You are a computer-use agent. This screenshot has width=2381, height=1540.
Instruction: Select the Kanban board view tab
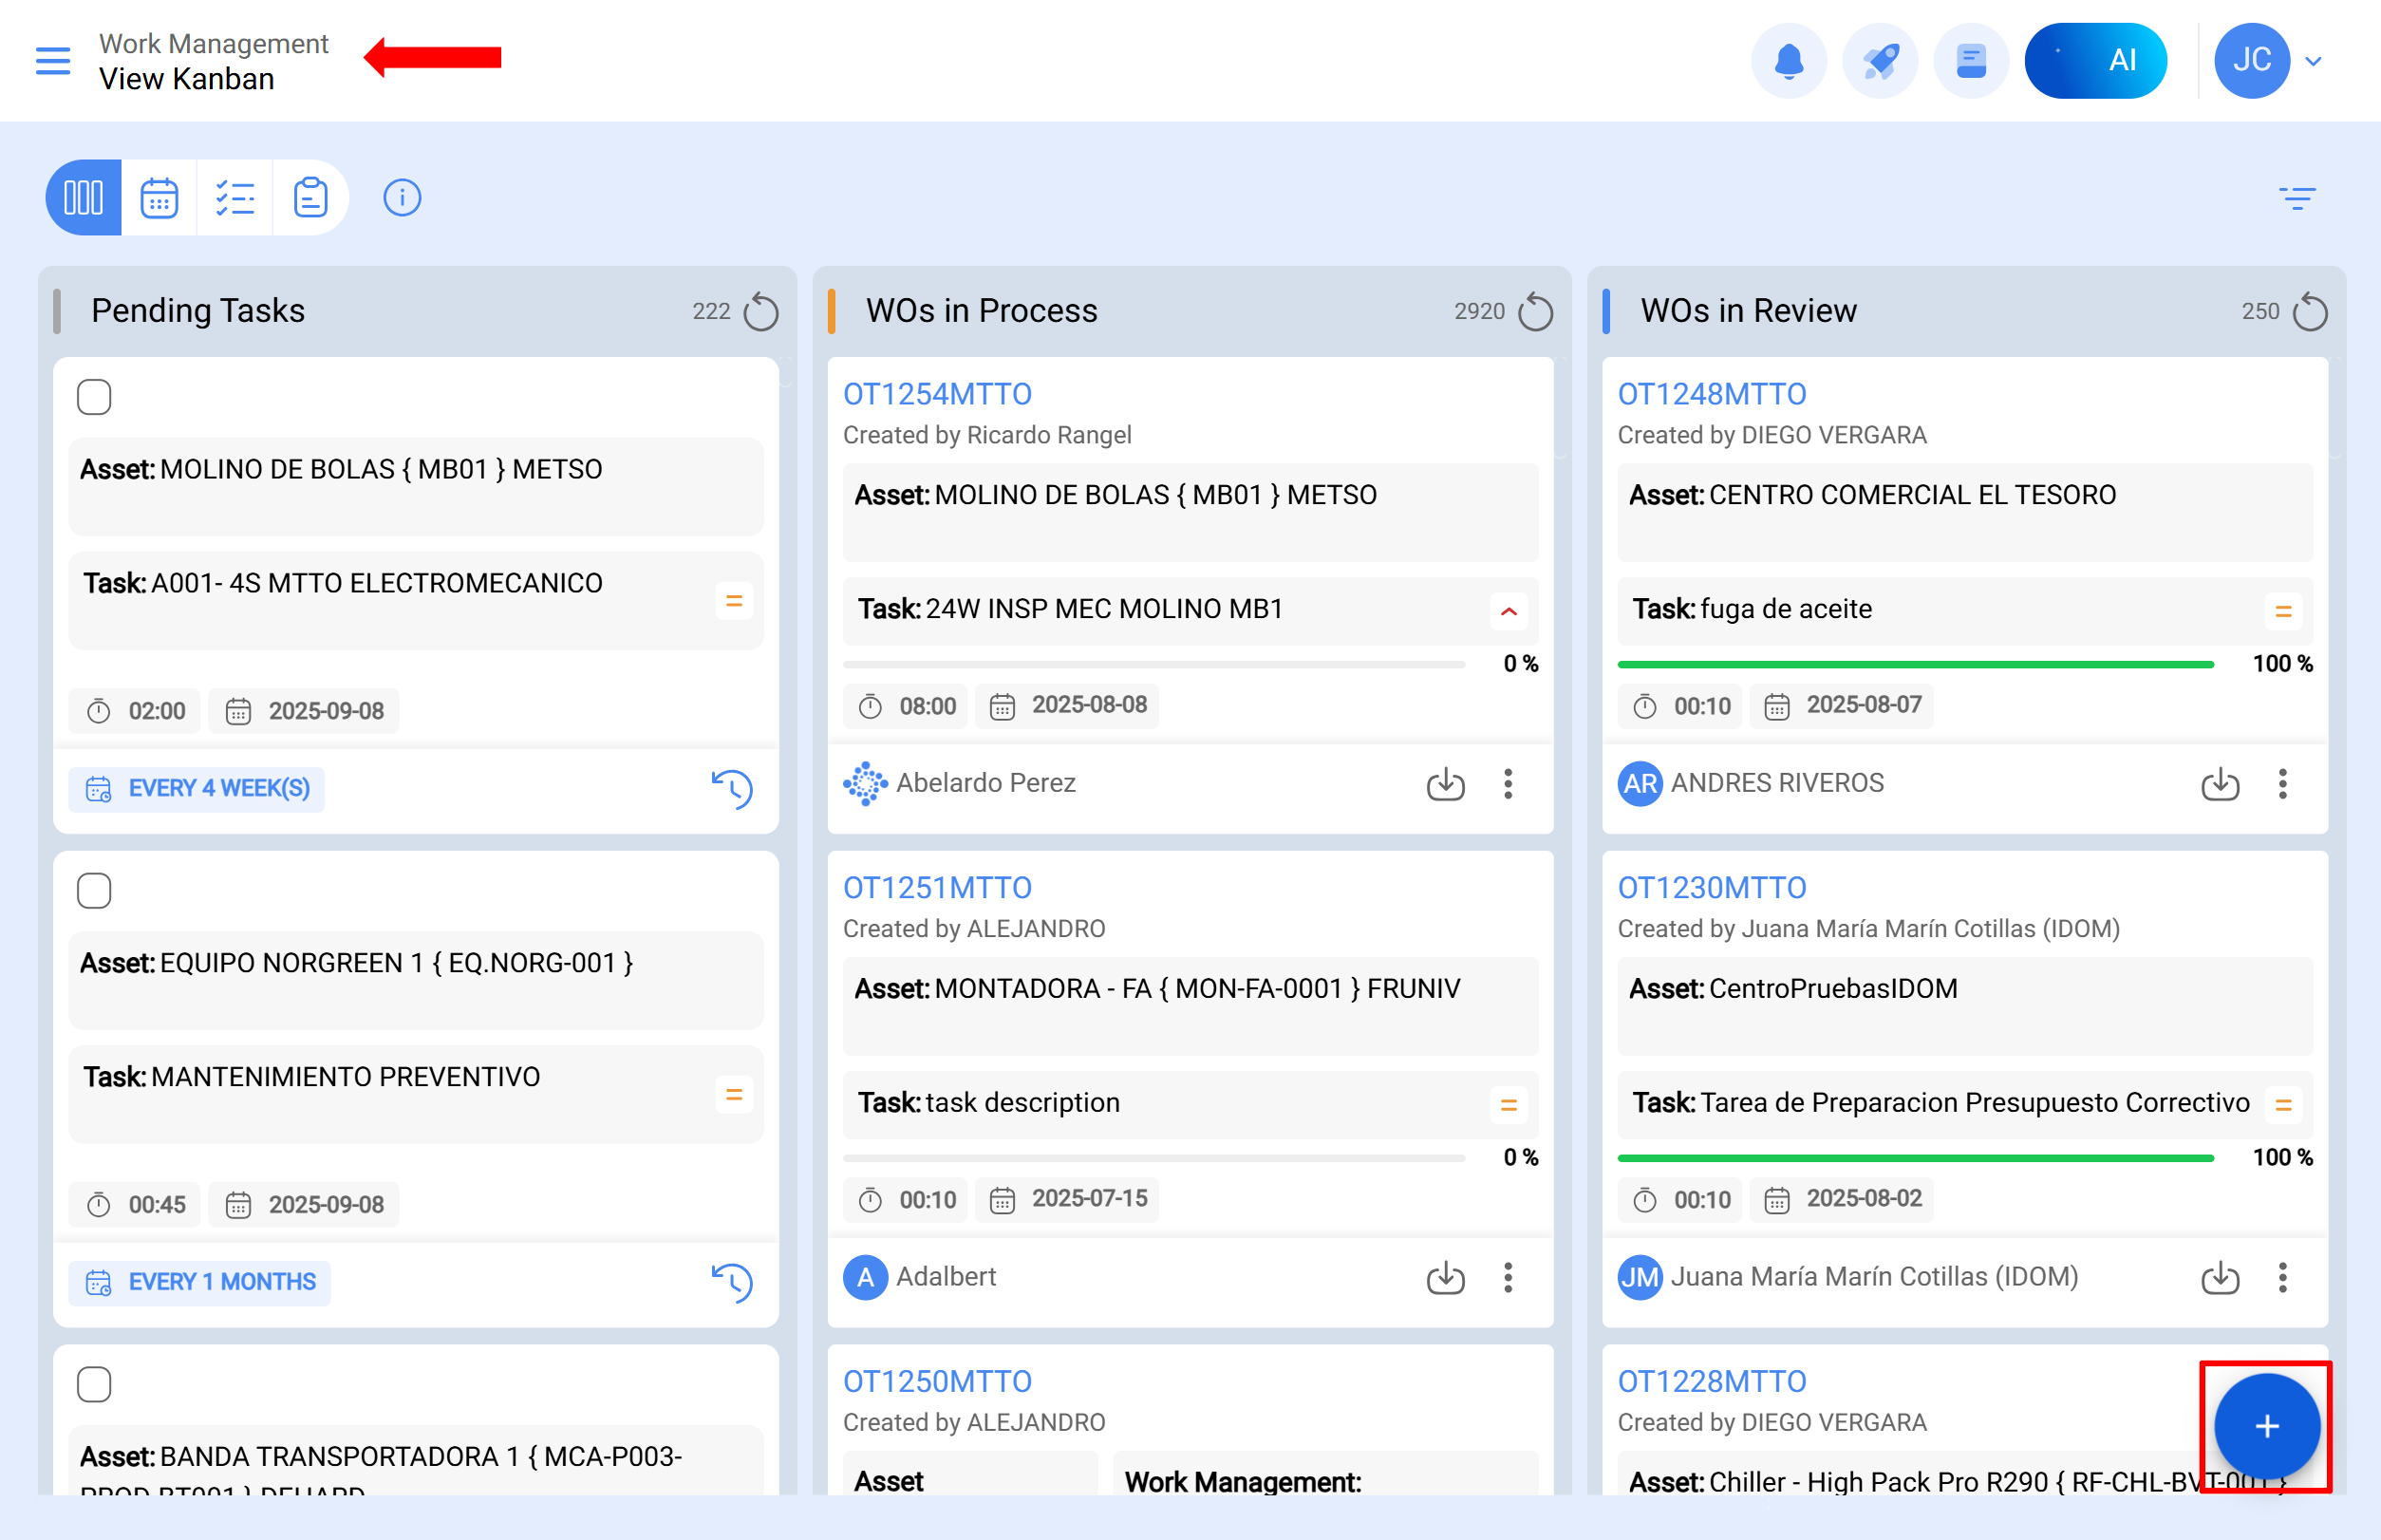[82, 197]
